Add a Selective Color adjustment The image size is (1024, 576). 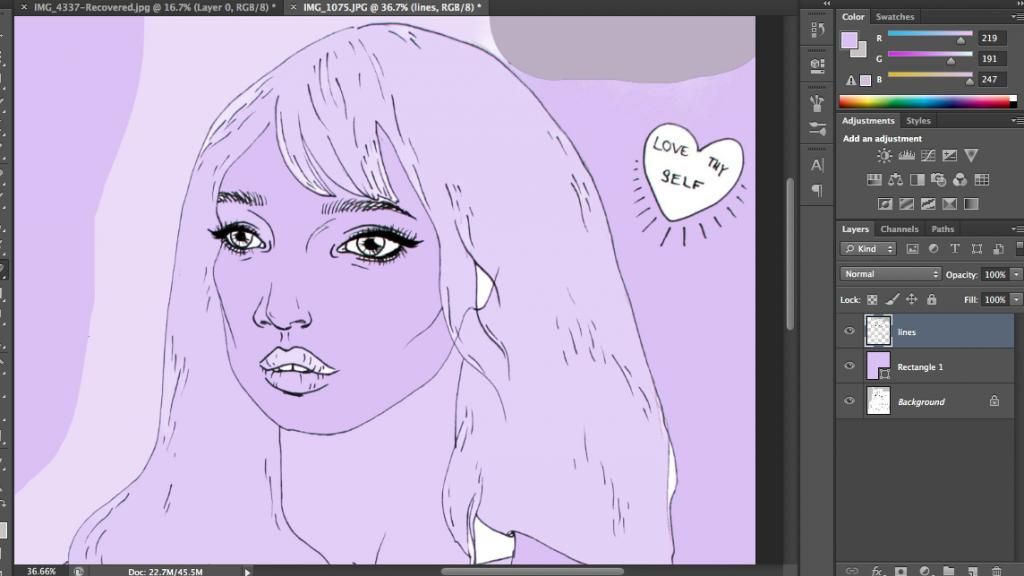[x=950, y=204]
